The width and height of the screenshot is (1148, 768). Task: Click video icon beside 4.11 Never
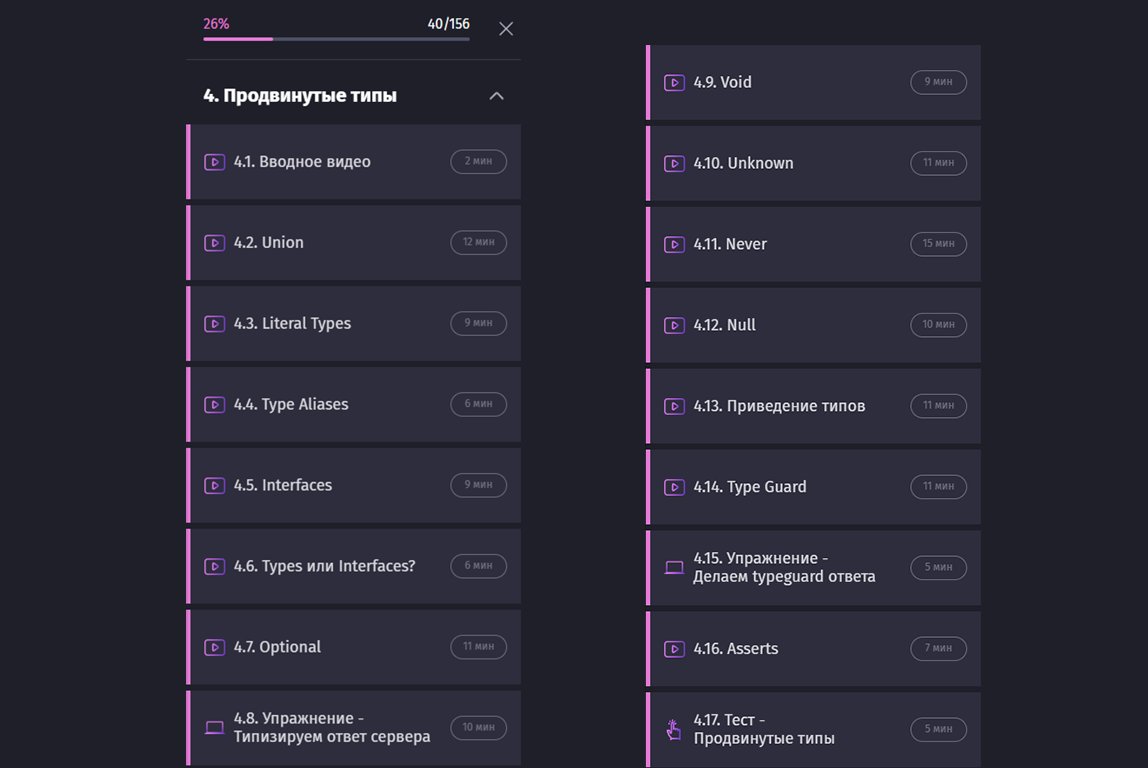(x=674, y=245)
